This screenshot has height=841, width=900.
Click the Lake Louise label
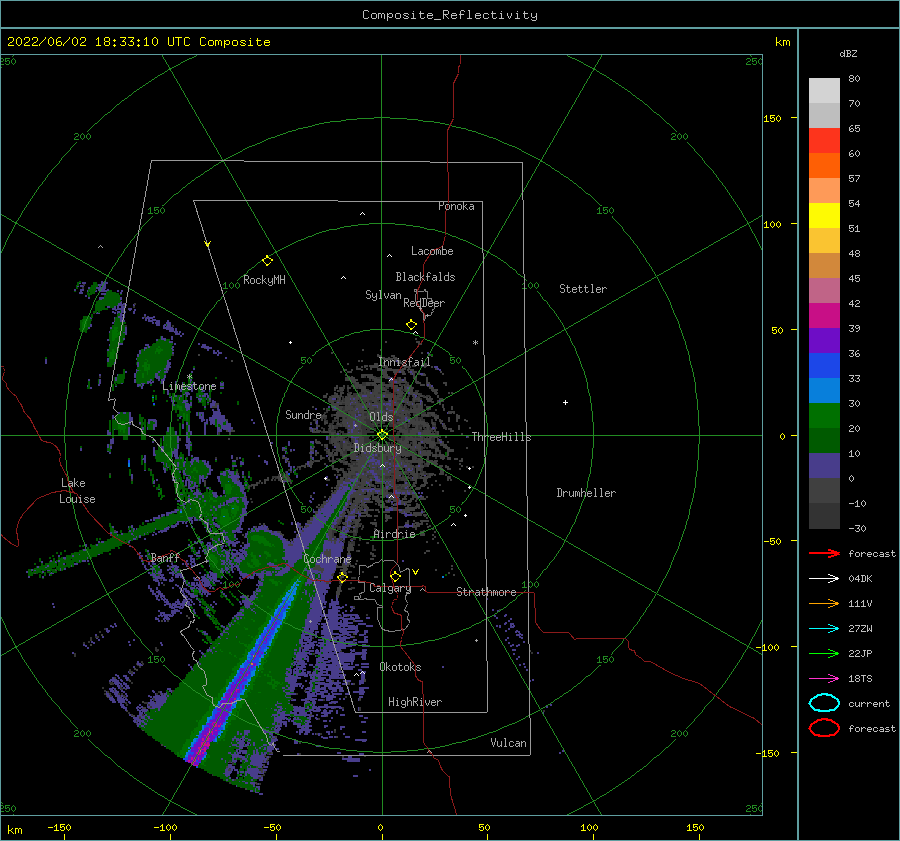pyautogui.click(x=77, y=491)
